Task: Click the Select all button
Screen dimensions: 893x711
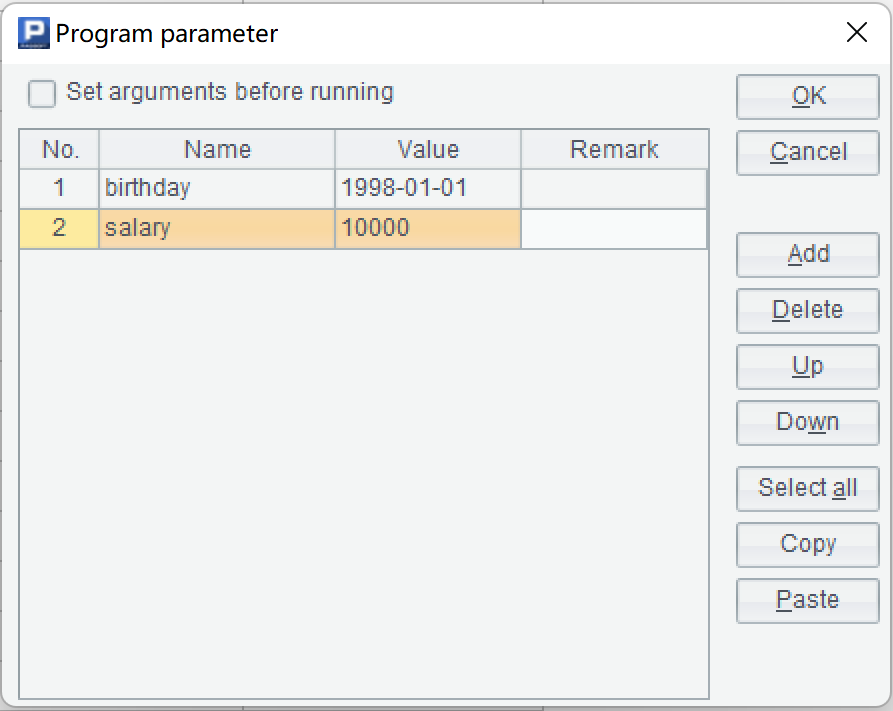Action: pos(808,488)
